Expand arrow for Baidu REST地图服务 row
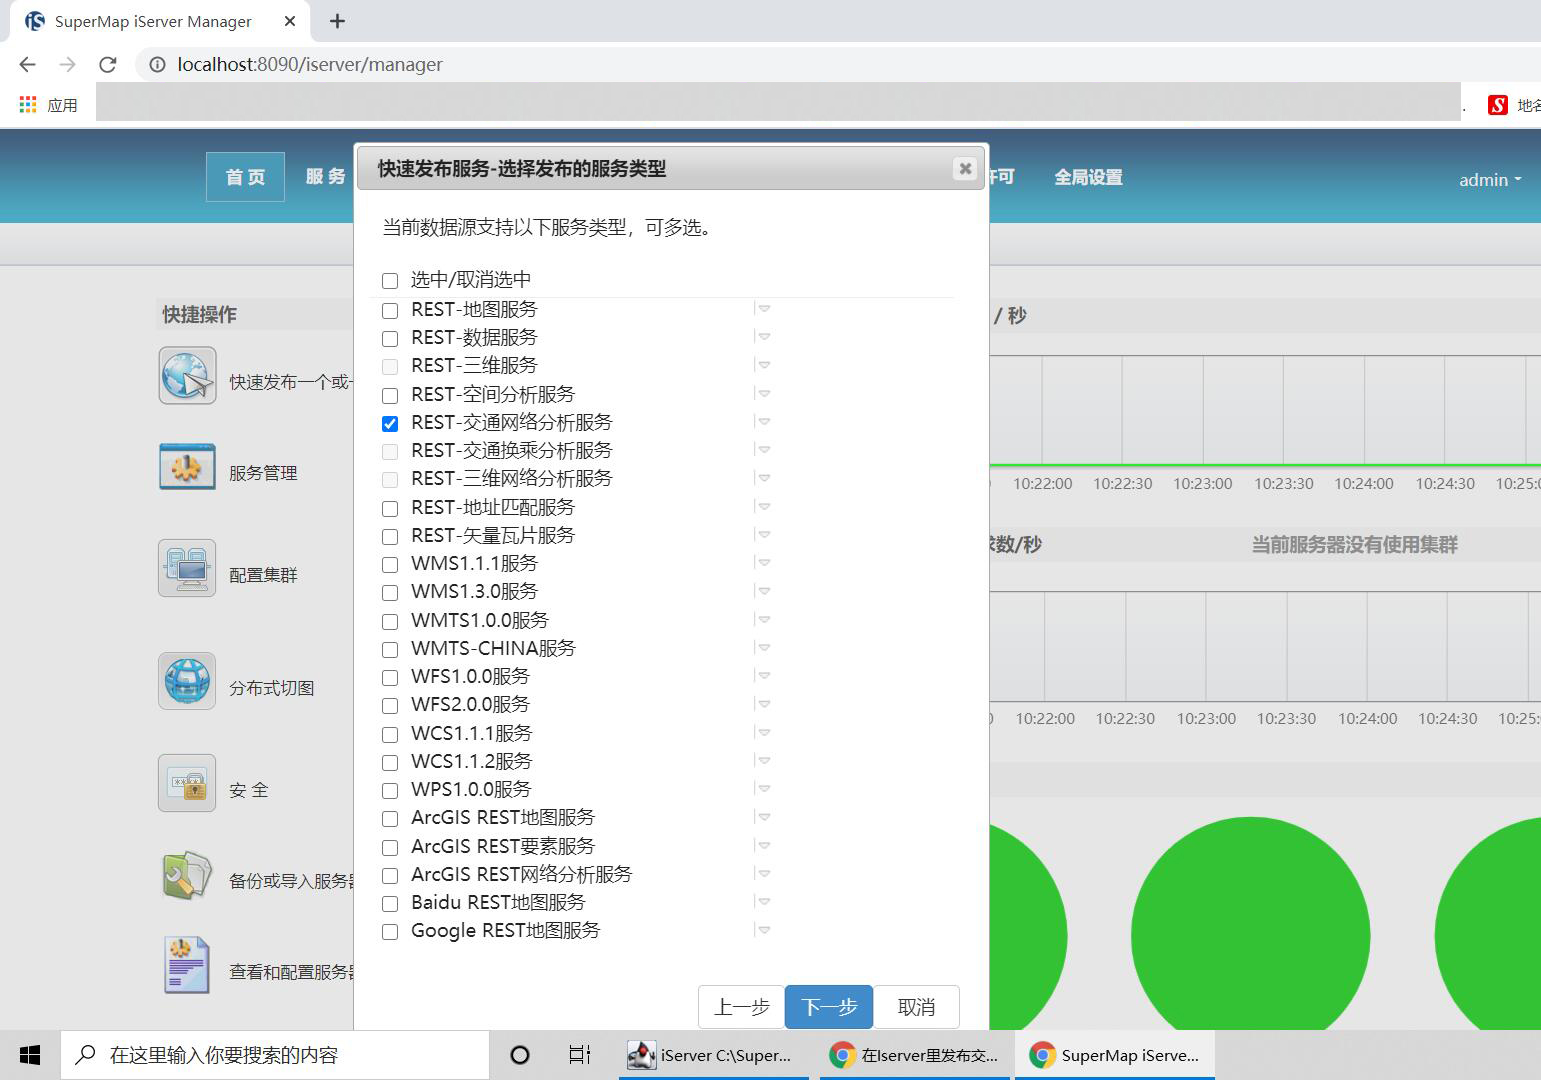Viewport: 1541px width, 1080px height. coord(764,902)
